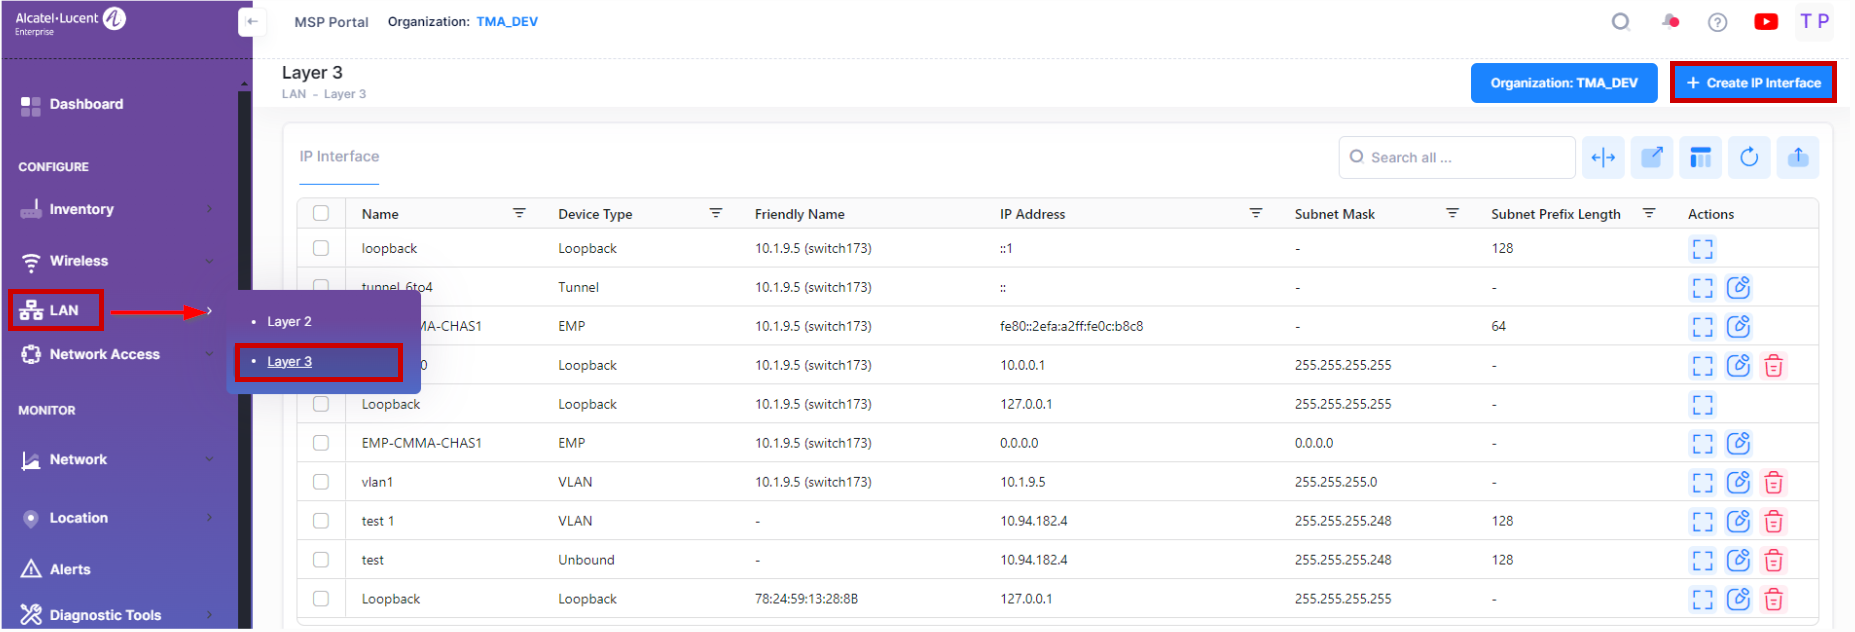
Task: Select Layer 2 in the LAN submenu
Action: click(289, 322)
